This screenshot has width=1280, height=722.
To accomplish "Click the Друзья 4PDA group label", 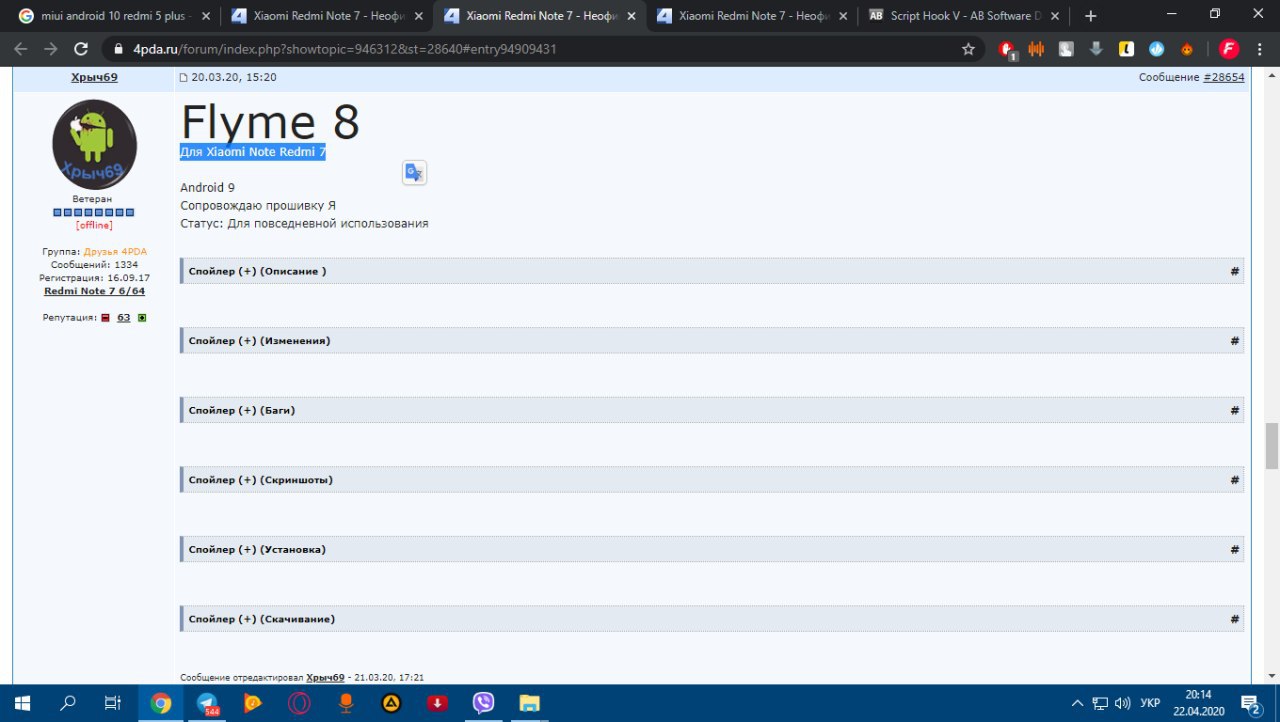I will click(115, 251).
